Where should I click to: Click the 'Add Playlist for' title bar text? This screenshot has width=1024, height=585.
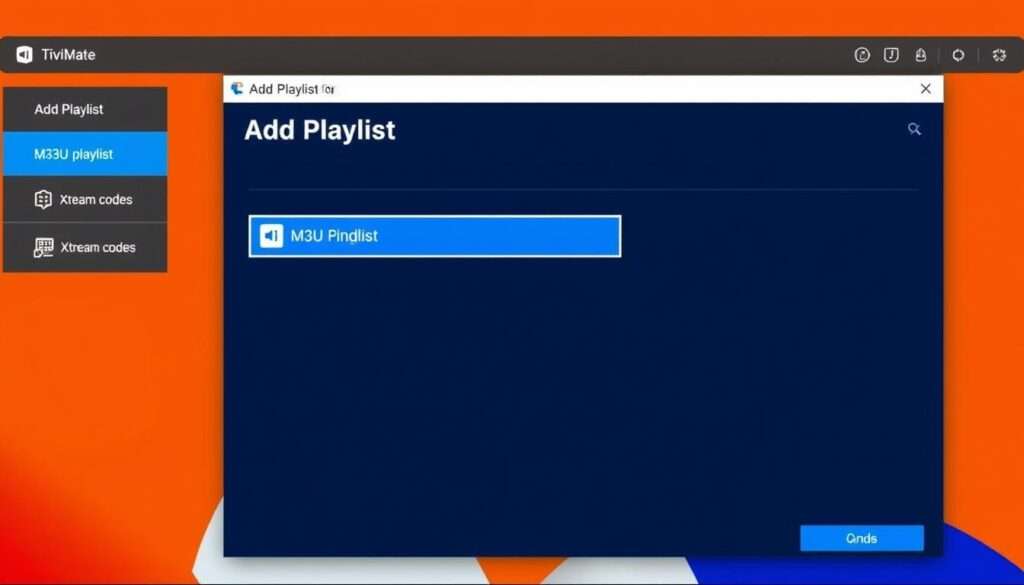pos(292,89)
